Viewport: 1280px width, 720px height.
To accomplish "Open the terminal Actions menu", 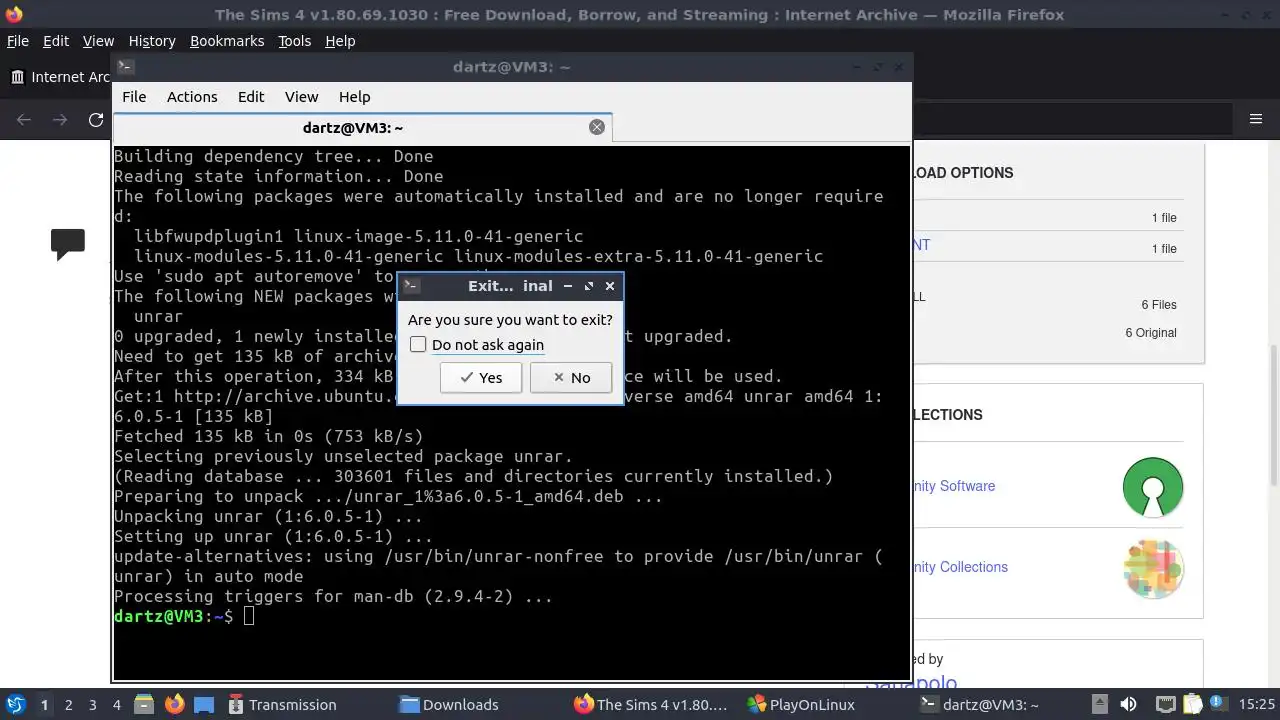I will click(192, 97).
